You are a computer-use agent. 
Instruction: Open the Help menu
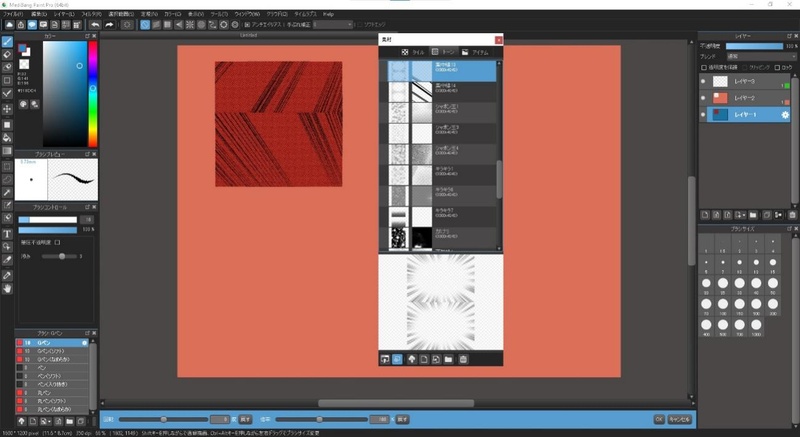(x=328, y=14)
